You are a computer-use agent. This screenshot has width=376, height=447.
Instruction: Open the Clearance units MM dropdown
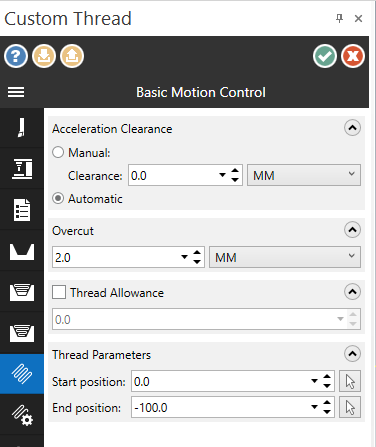point(304,175)
